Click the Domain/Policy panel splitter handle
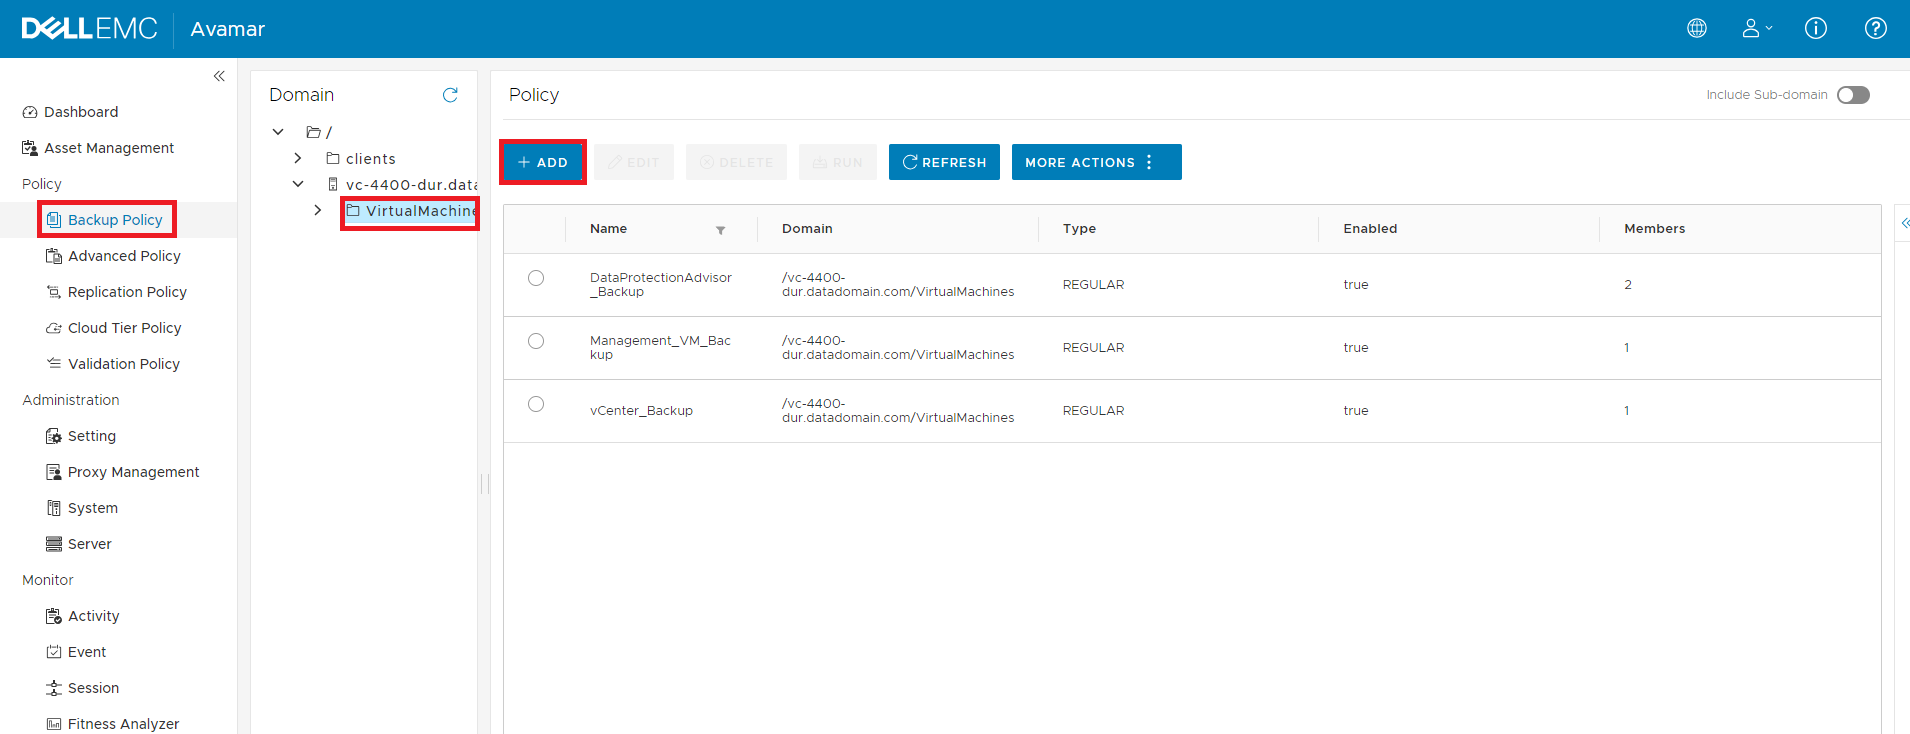Image resolution: width=1910 pixels, height=734 pixels. 485,484
